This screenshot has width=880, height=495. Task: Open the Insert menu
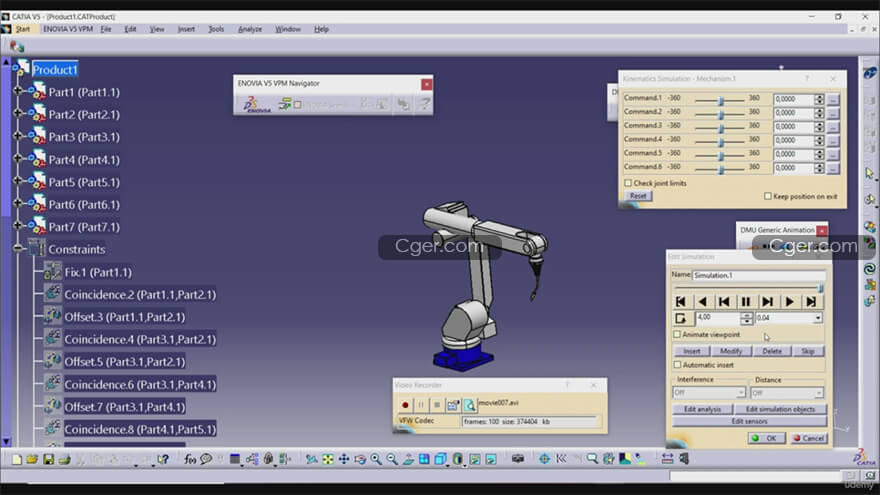186,29
